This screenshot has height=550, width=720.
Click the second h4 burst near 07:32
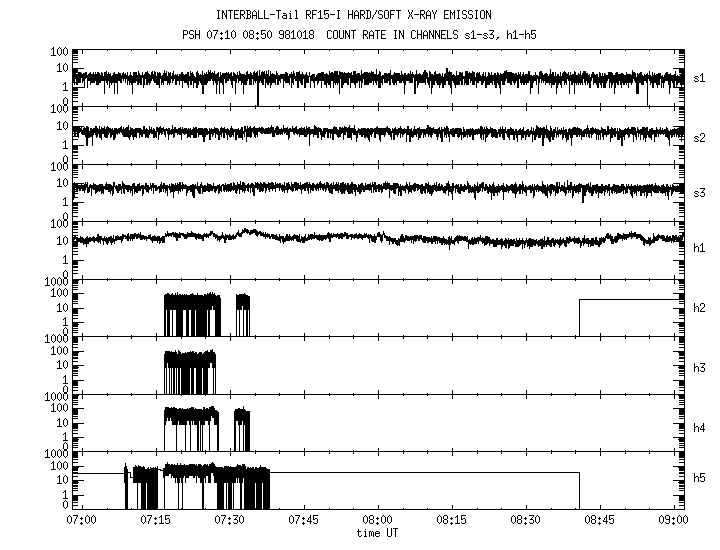click(242, 429)
